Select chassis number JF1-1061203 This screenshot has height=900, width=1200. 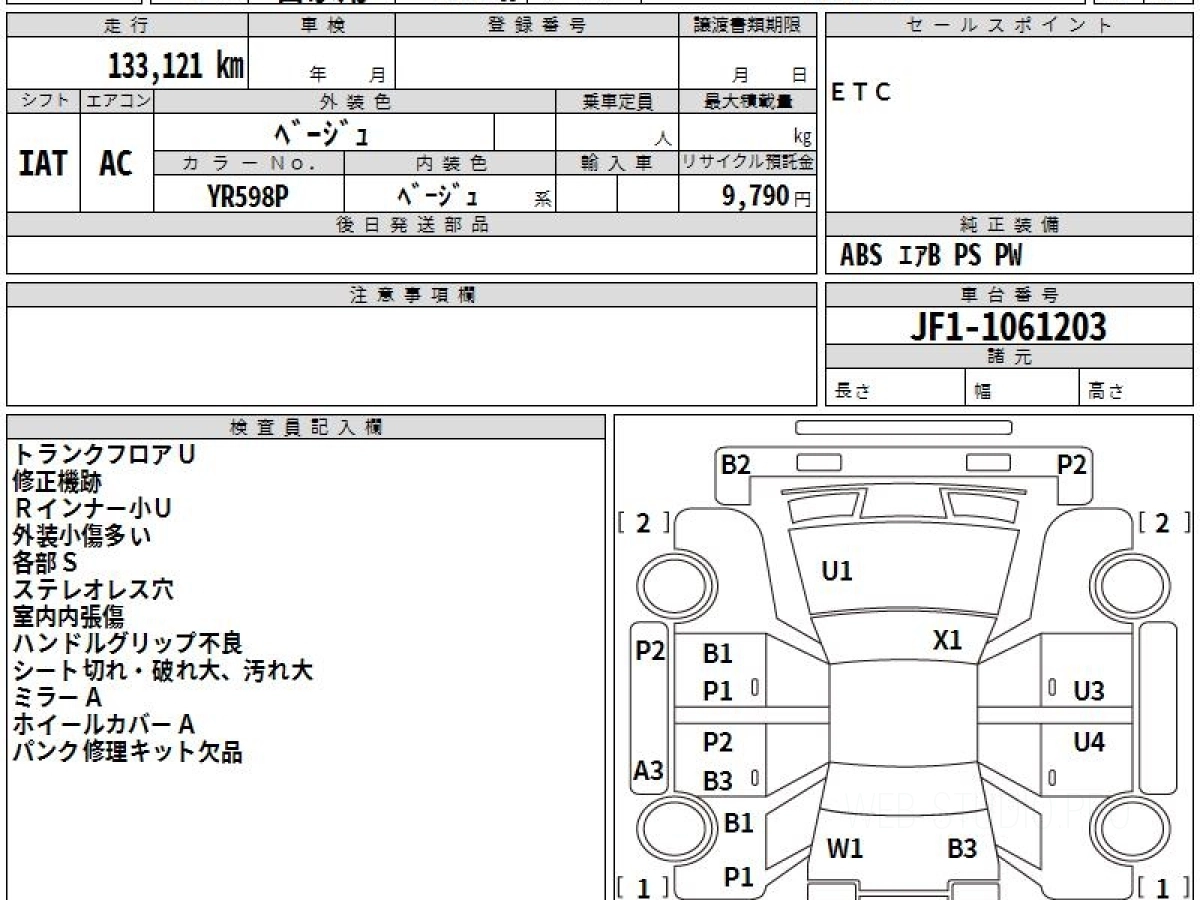click(x=1009, y=327)
